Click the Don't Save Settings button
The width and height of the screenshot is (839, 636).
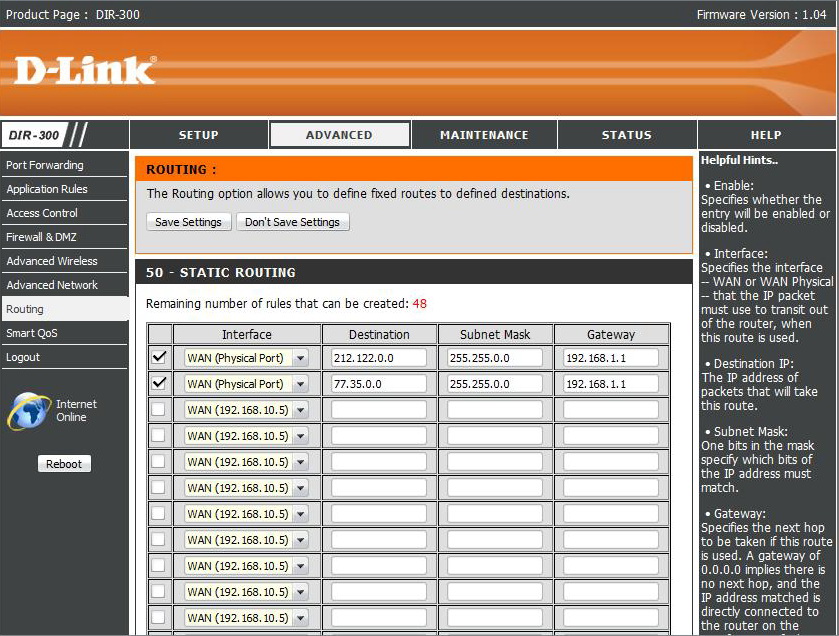(x=292, y=222)
